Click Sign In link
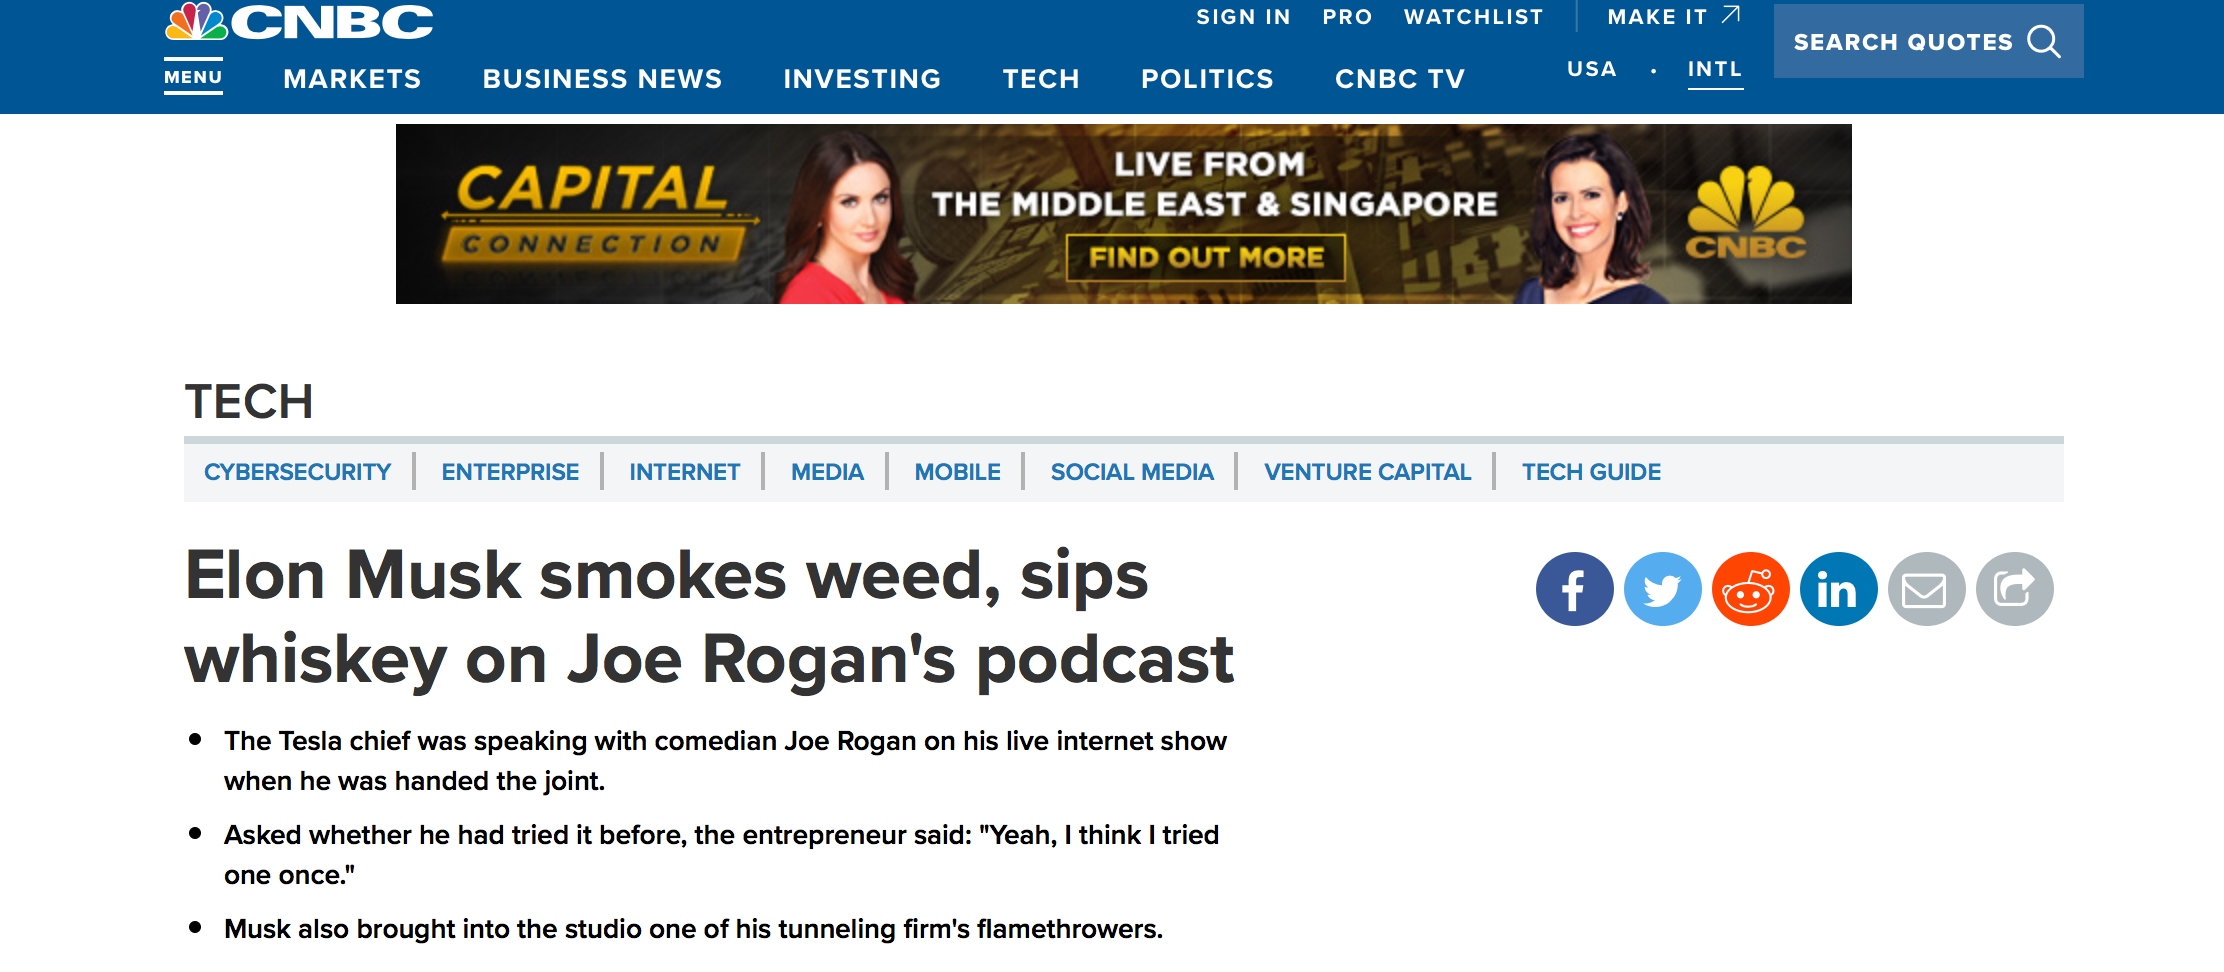Image resolution: width=2224 pixels, height=972 pixels. coord(1243,17)
